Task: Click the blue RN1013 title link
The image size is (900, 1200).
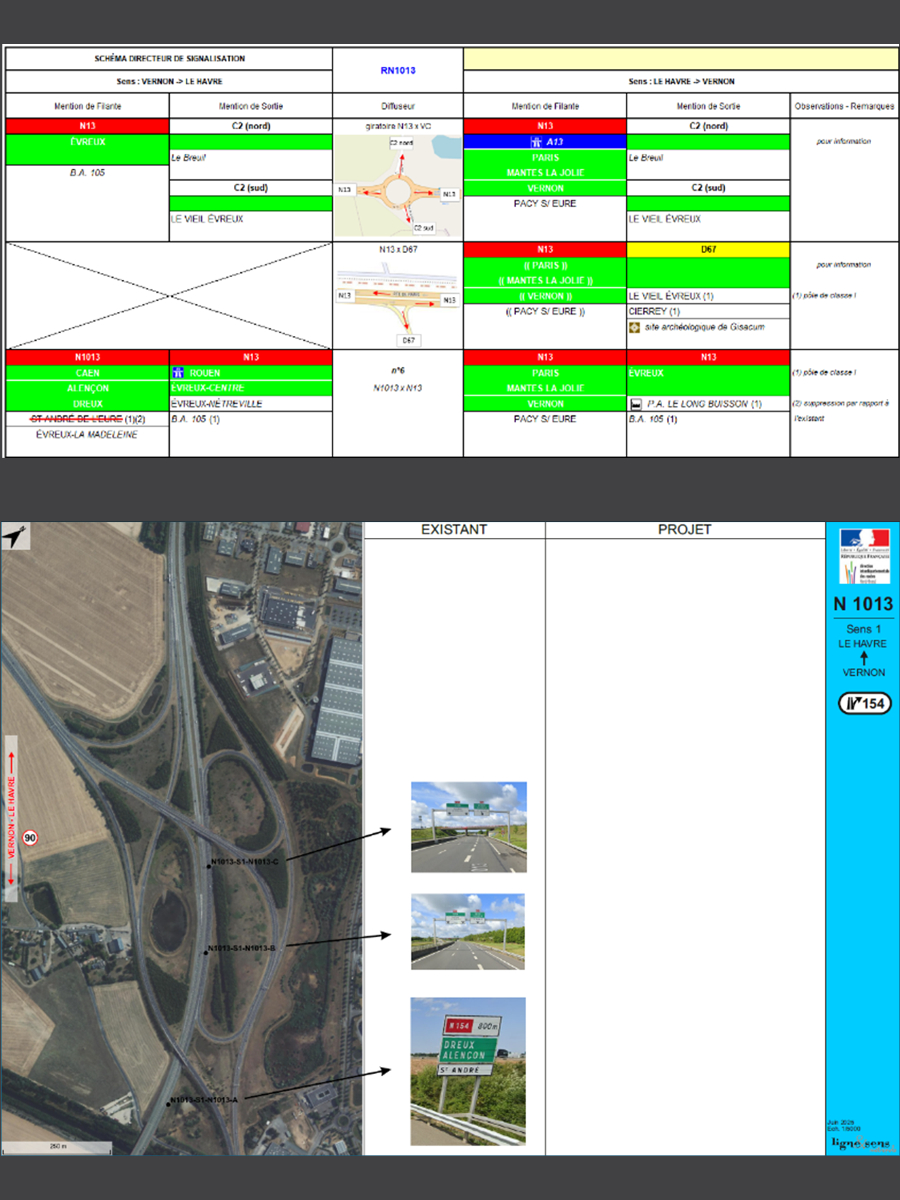Action: tap(397, 70)
